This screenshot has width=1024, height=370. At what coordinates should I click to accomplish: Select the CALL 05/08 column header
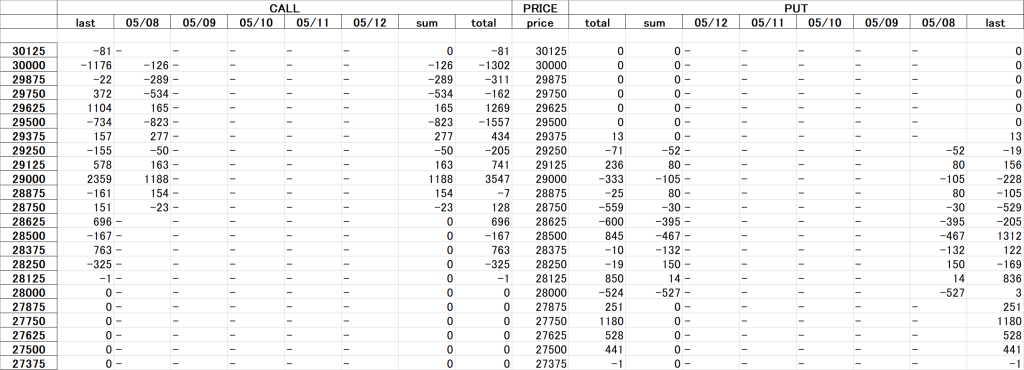click(142, 23)
